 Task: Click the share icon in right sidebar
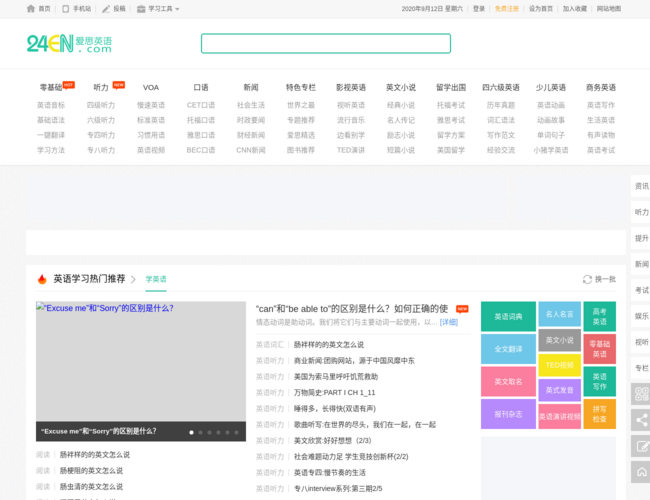coord(641,420)
